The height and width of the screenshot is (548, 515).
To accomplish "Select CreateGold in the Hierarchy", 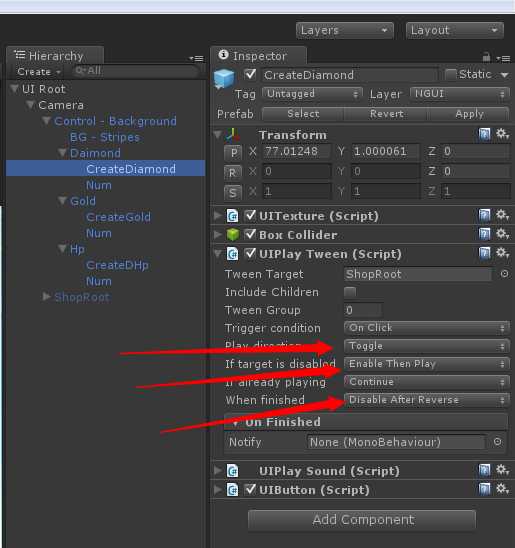I will point(118,217).
